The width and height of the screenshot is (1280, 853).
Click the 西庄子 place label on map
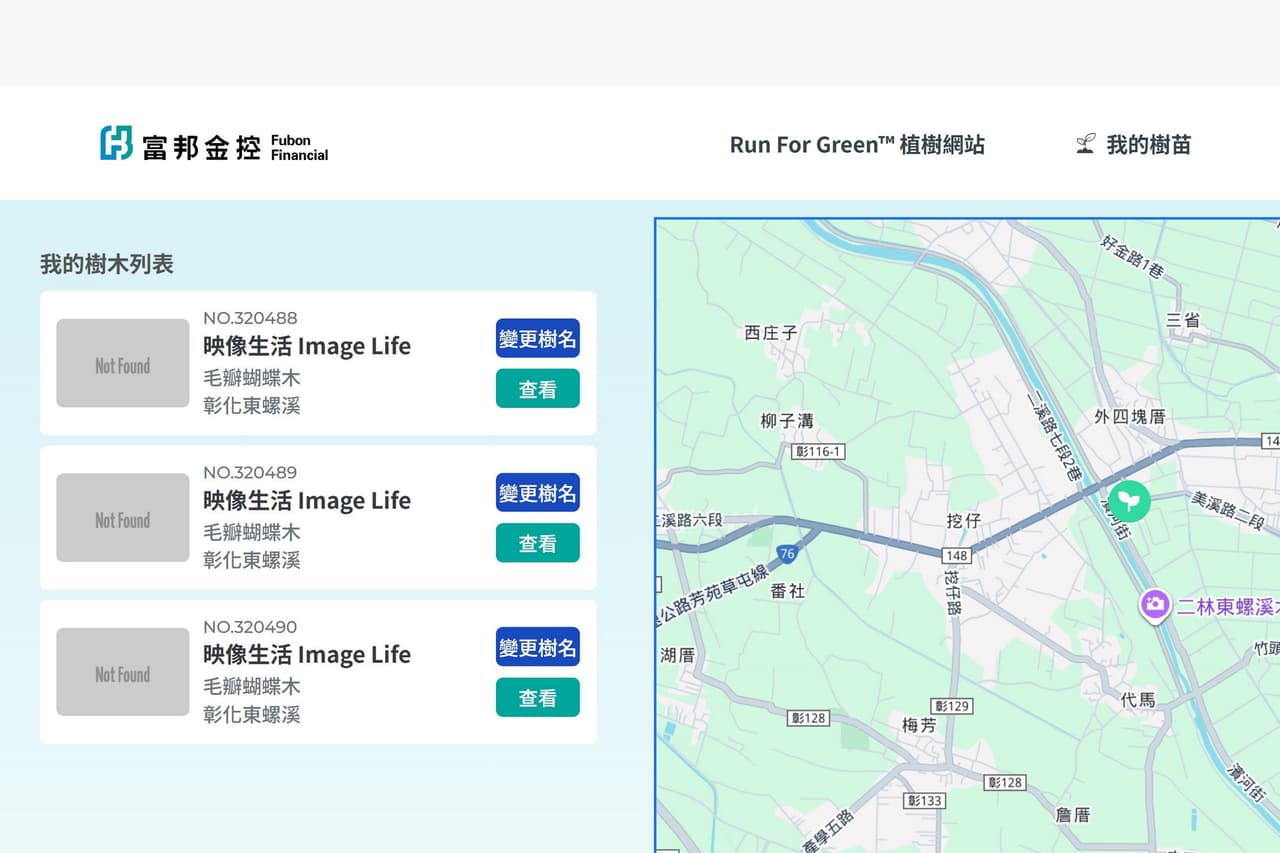[771, 332]
